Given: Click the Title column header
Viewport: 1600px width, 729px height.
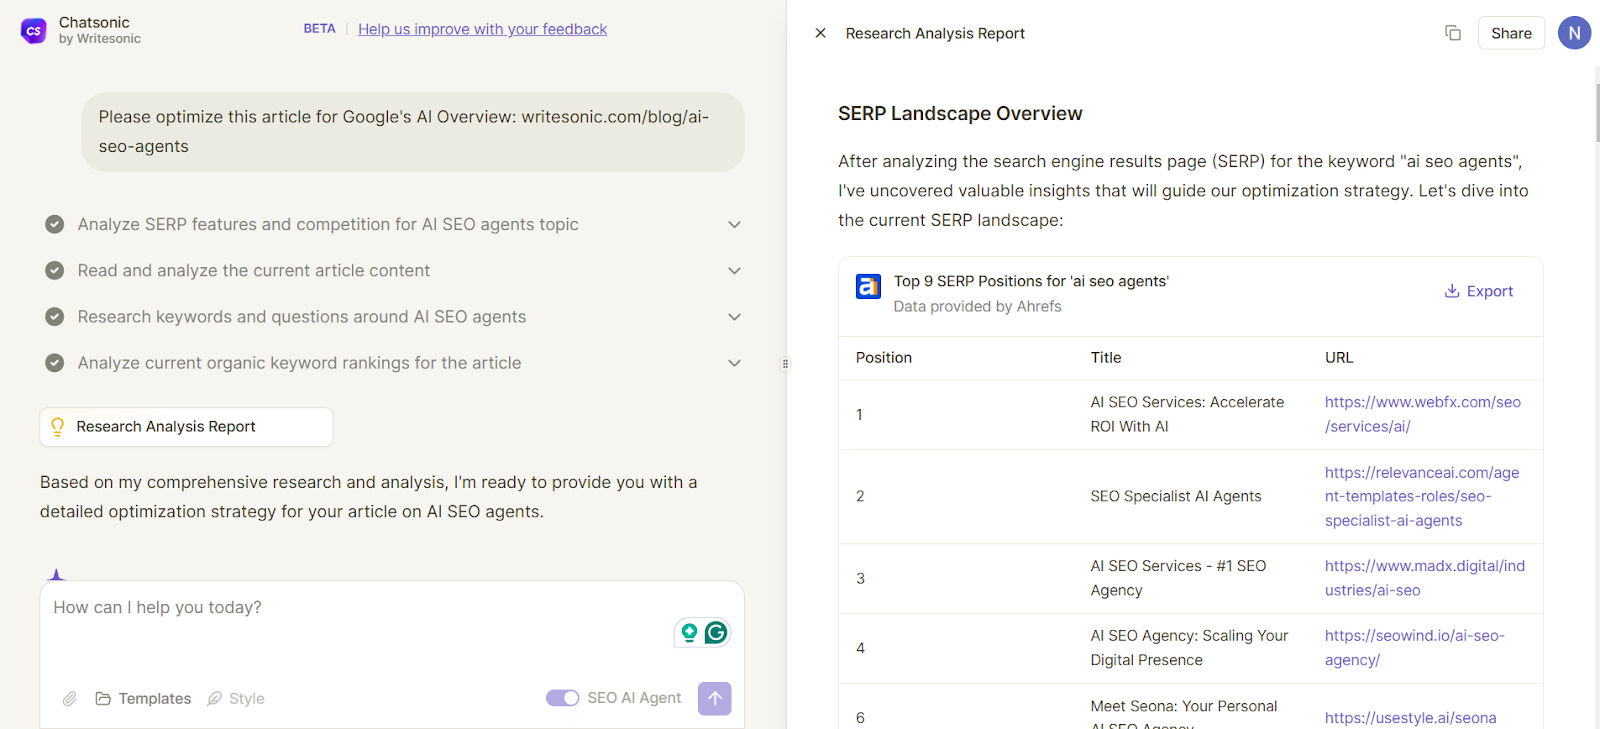Looking at the screenshot, I should point(1105,358).
